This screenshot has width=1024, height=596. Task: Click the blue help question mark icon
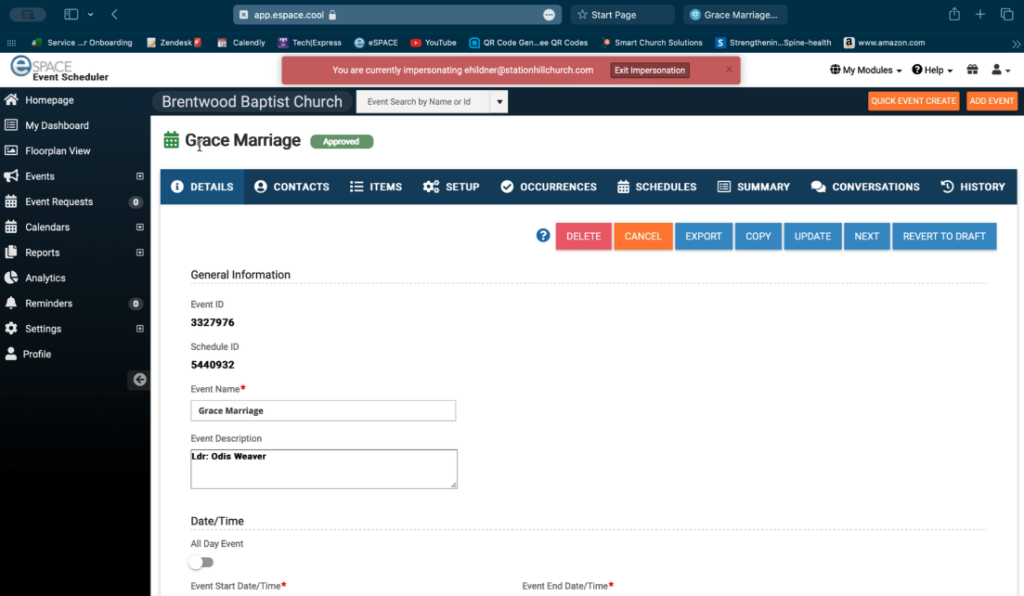click(x=543, y=236)
